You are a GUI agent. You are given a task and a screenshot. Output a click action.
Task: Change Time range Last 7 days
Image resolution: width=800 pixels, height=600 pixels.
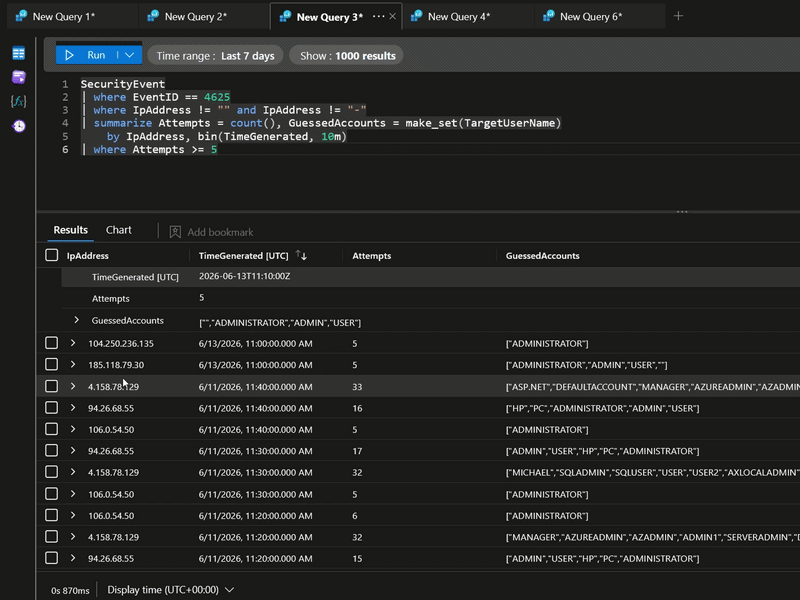[x=215, y=56]
